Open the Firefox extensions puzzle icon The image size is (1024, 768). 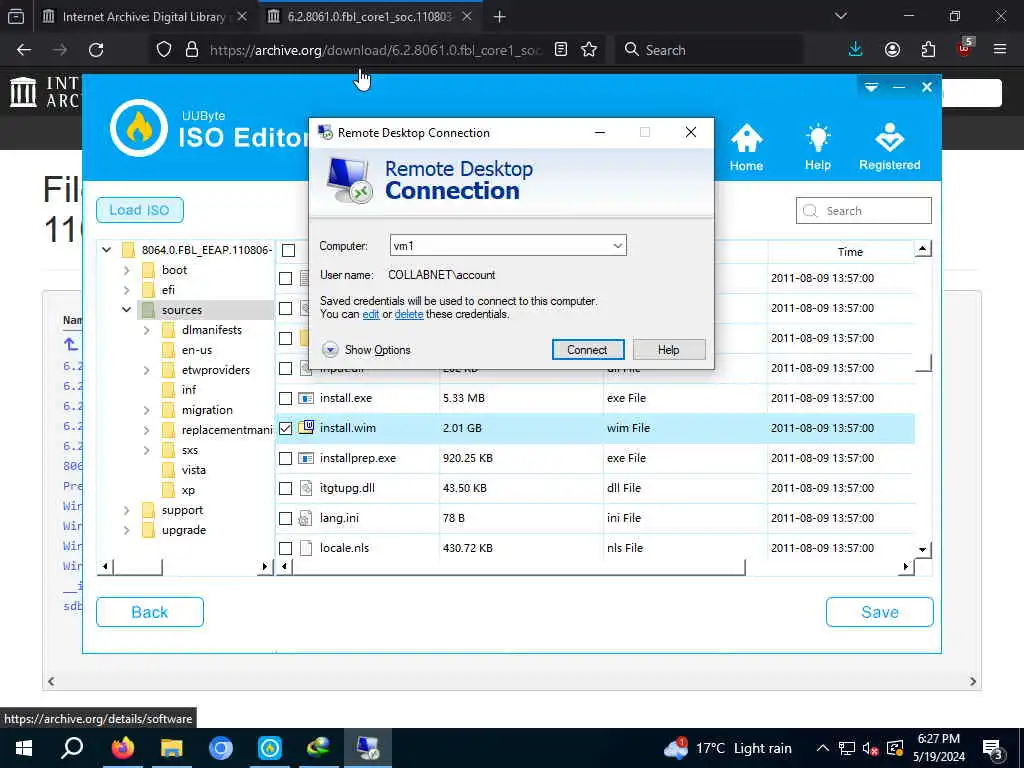[928, 50]
